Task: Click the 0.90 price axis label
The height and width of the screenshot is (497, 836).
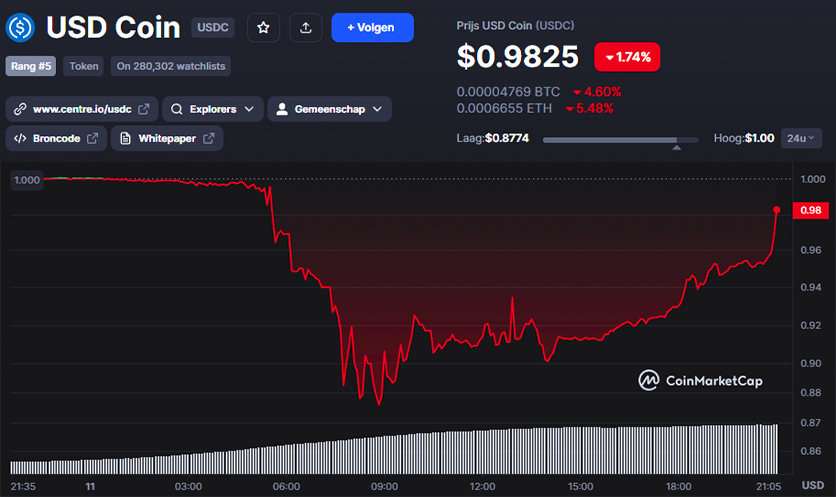Action: pos(811,363)
